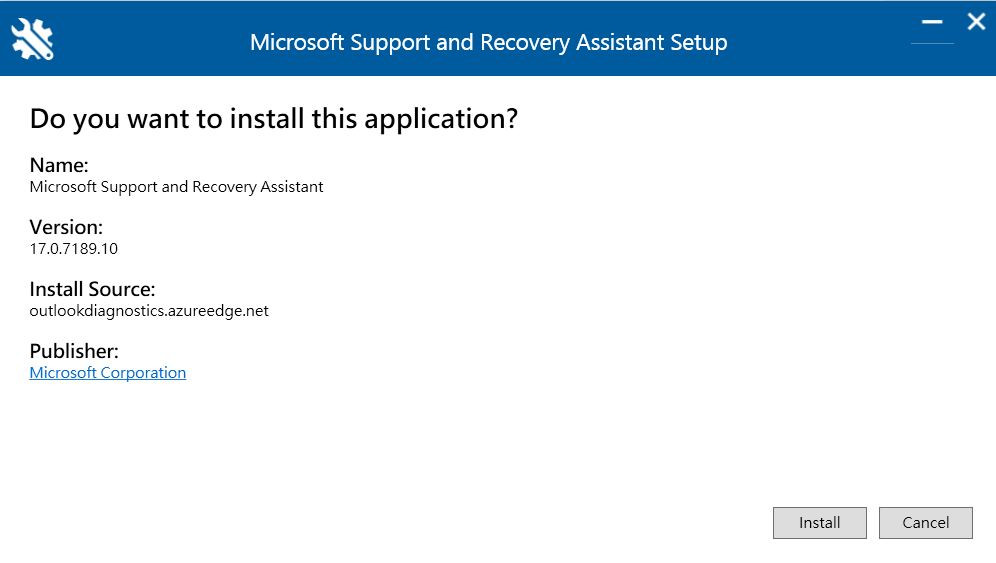Screen dimensions: 996x563
Task: Click the version number 17.0.7189.10
Action: click(74, 248)
